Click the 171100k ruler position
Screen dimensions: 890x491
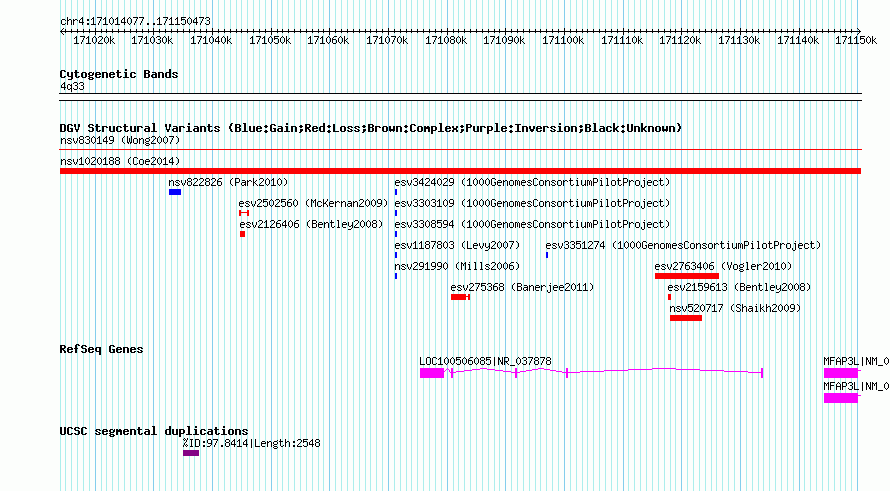[563, 40]
